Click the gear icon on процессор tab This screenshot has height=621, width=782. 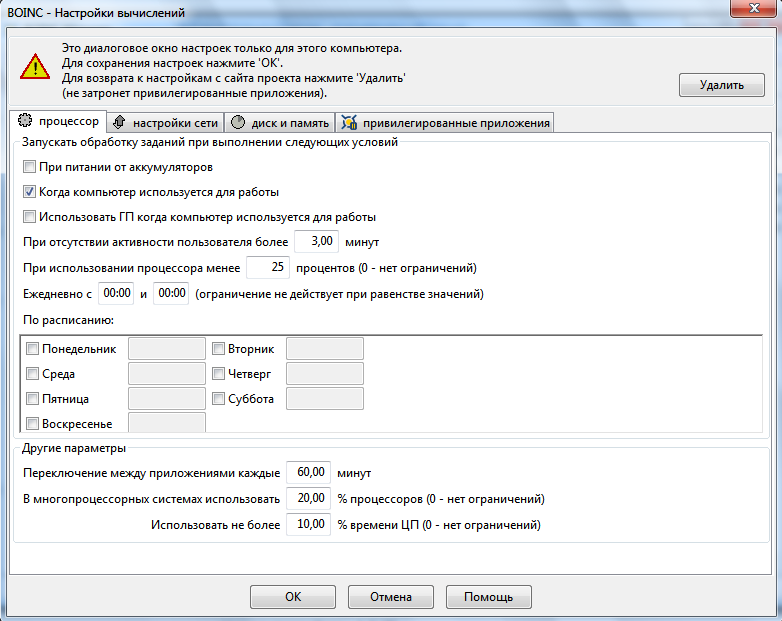[25, 120]
